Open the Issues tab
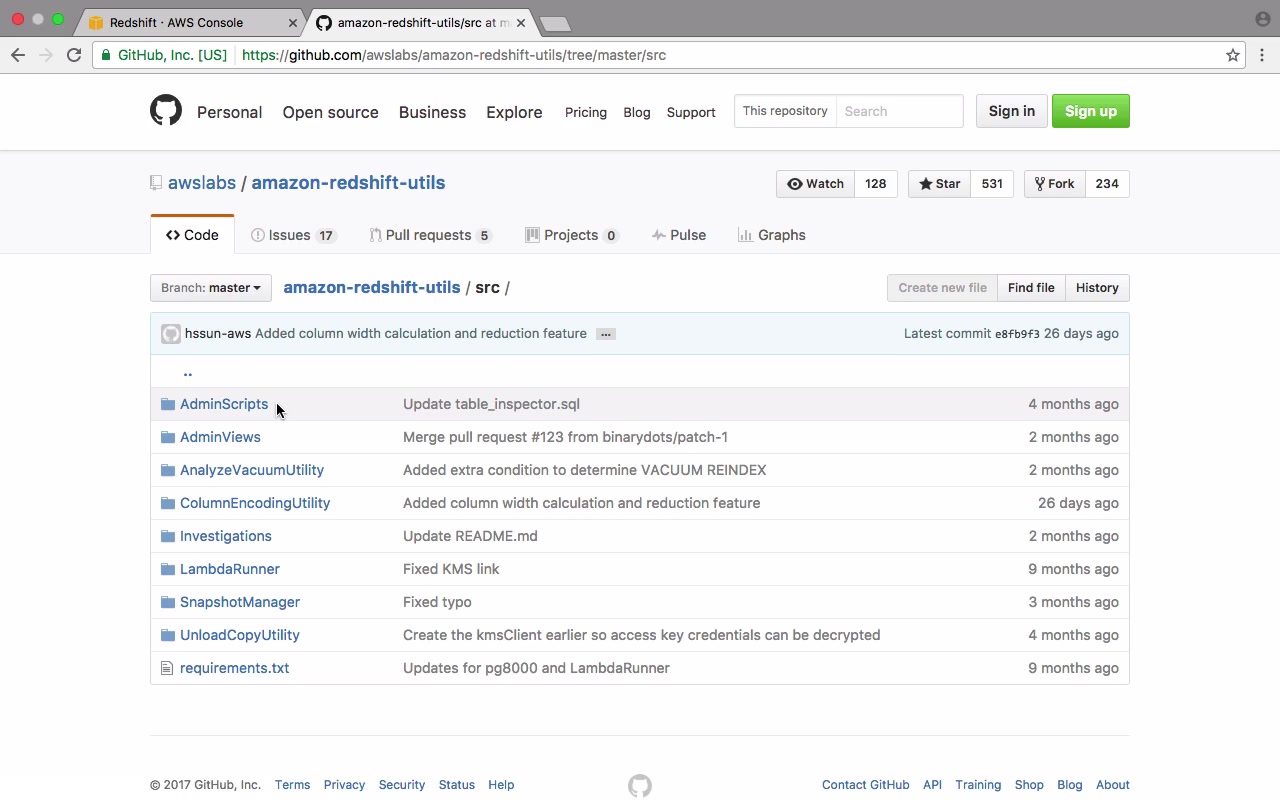 [x=293, y=235]
